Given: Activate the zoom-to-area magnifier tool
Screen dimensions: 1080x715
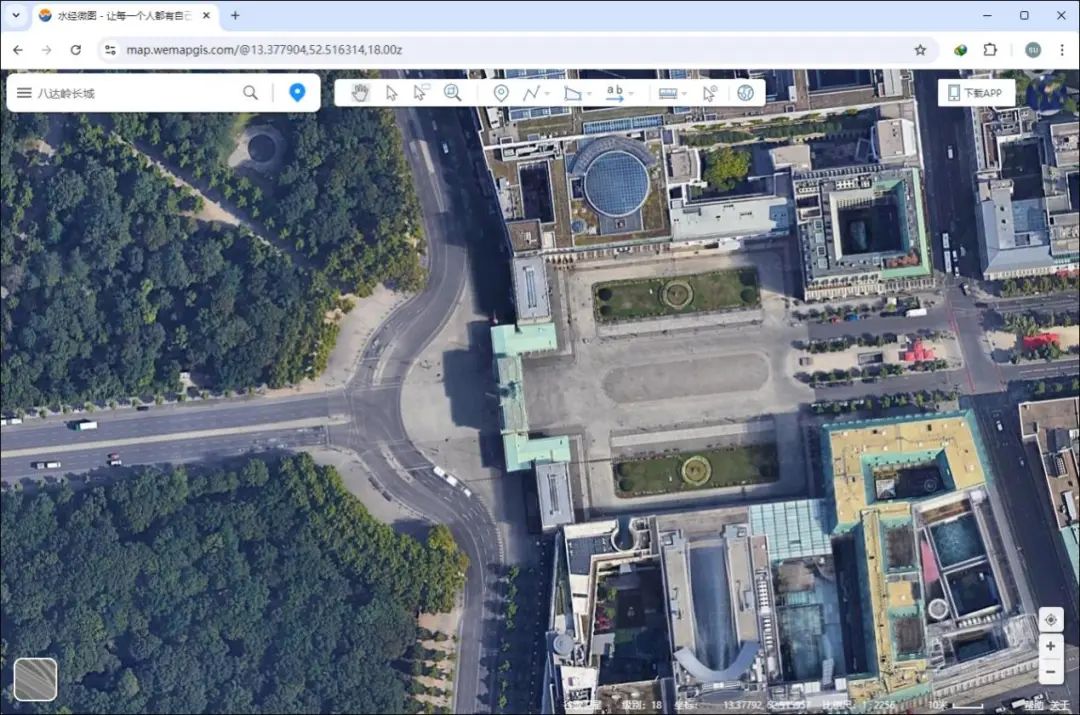Looking at the screenshot, I should coord(452,92).
